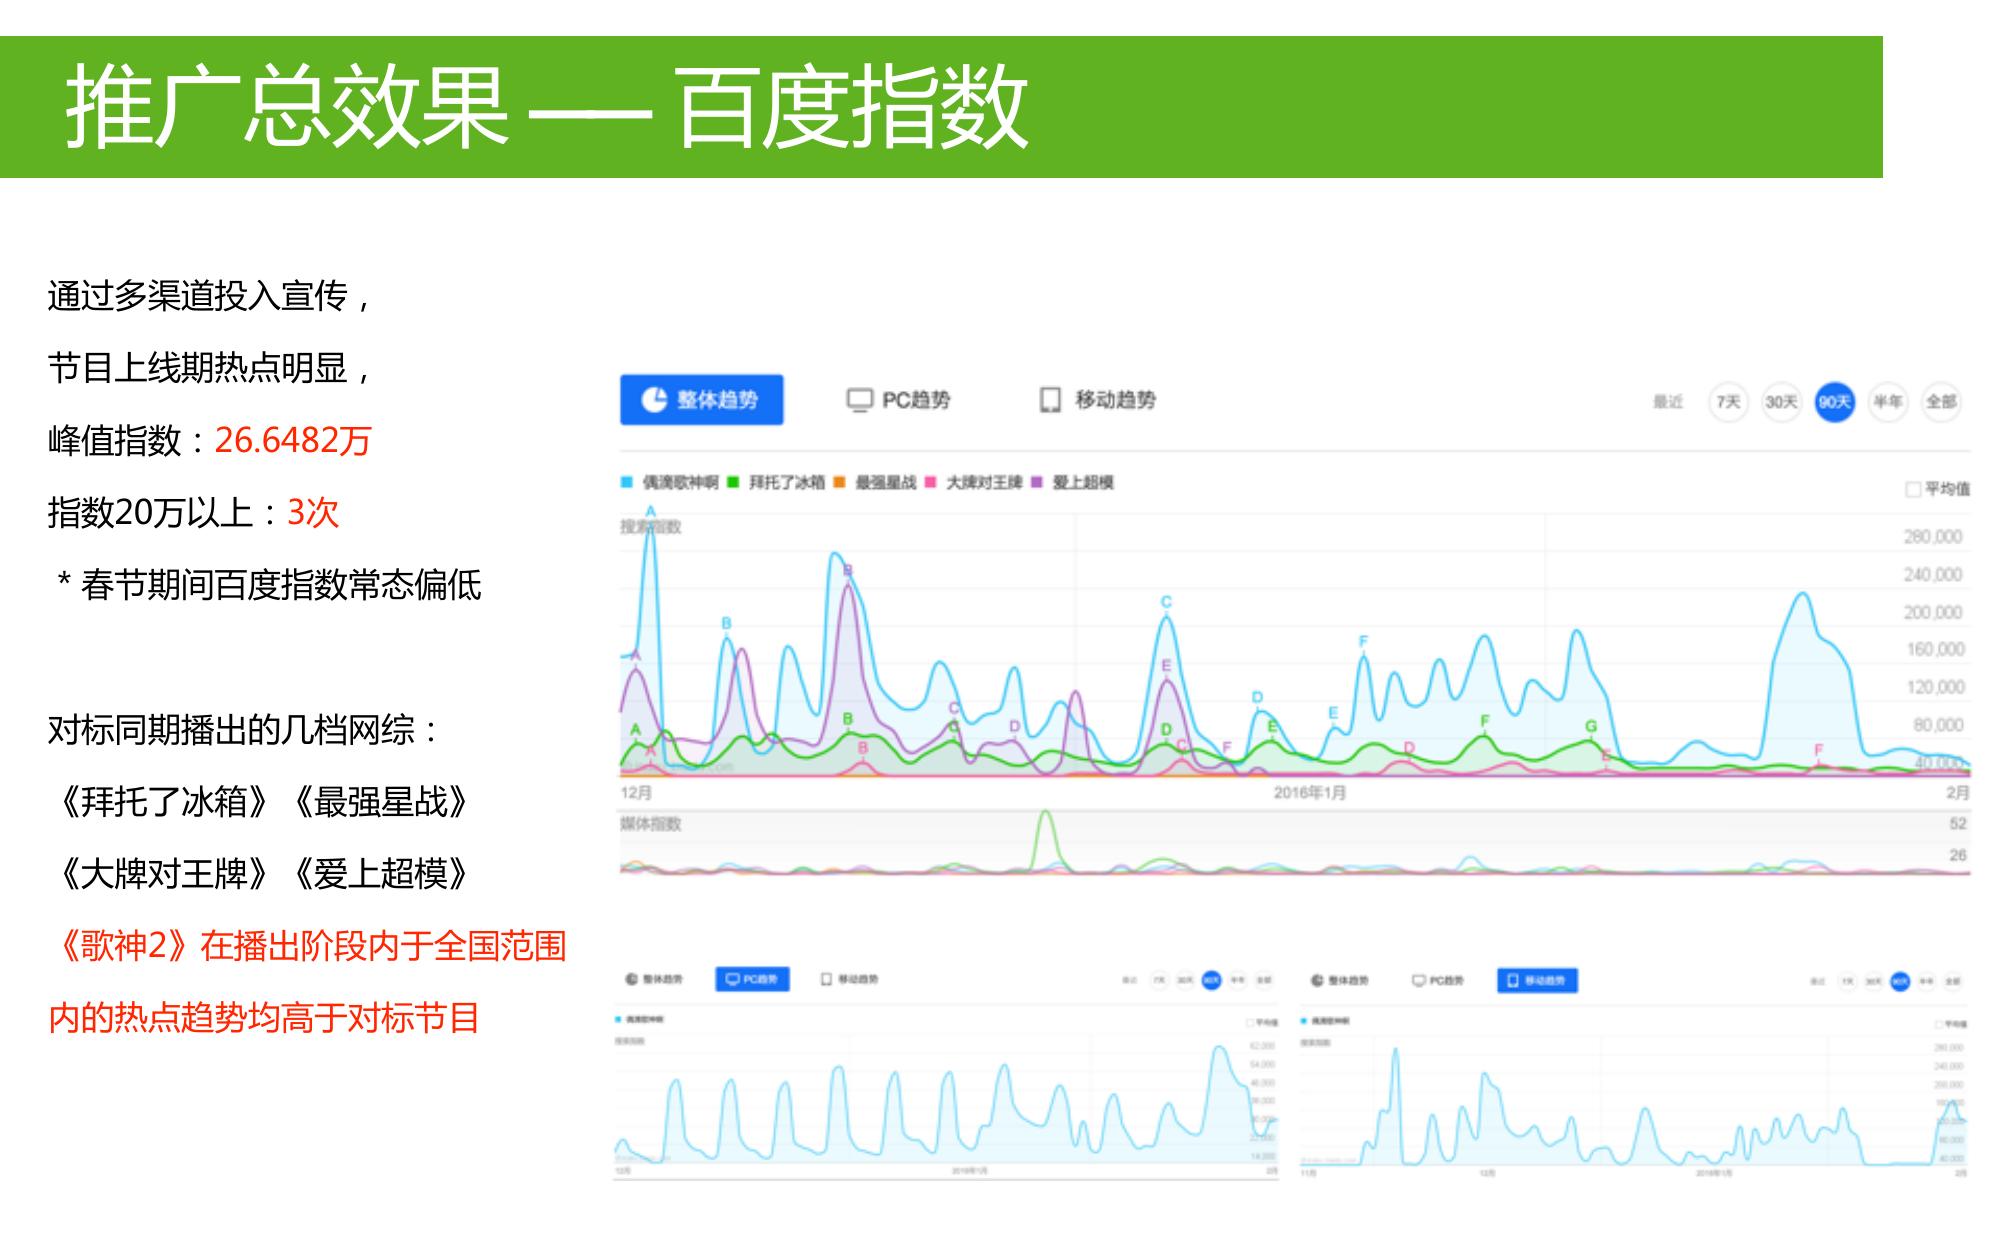Pick the 半年 range in the main chart

coord(1887,402)
